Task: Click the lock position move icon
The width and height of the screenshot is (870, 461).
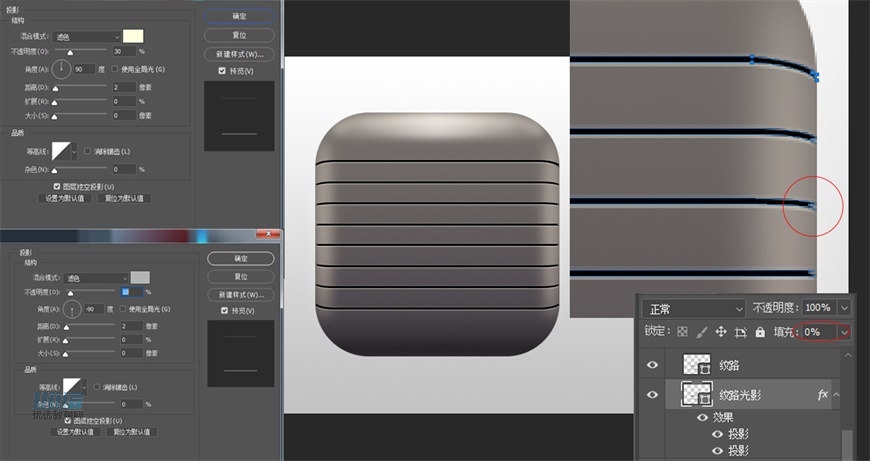Action: click(721, 332)
